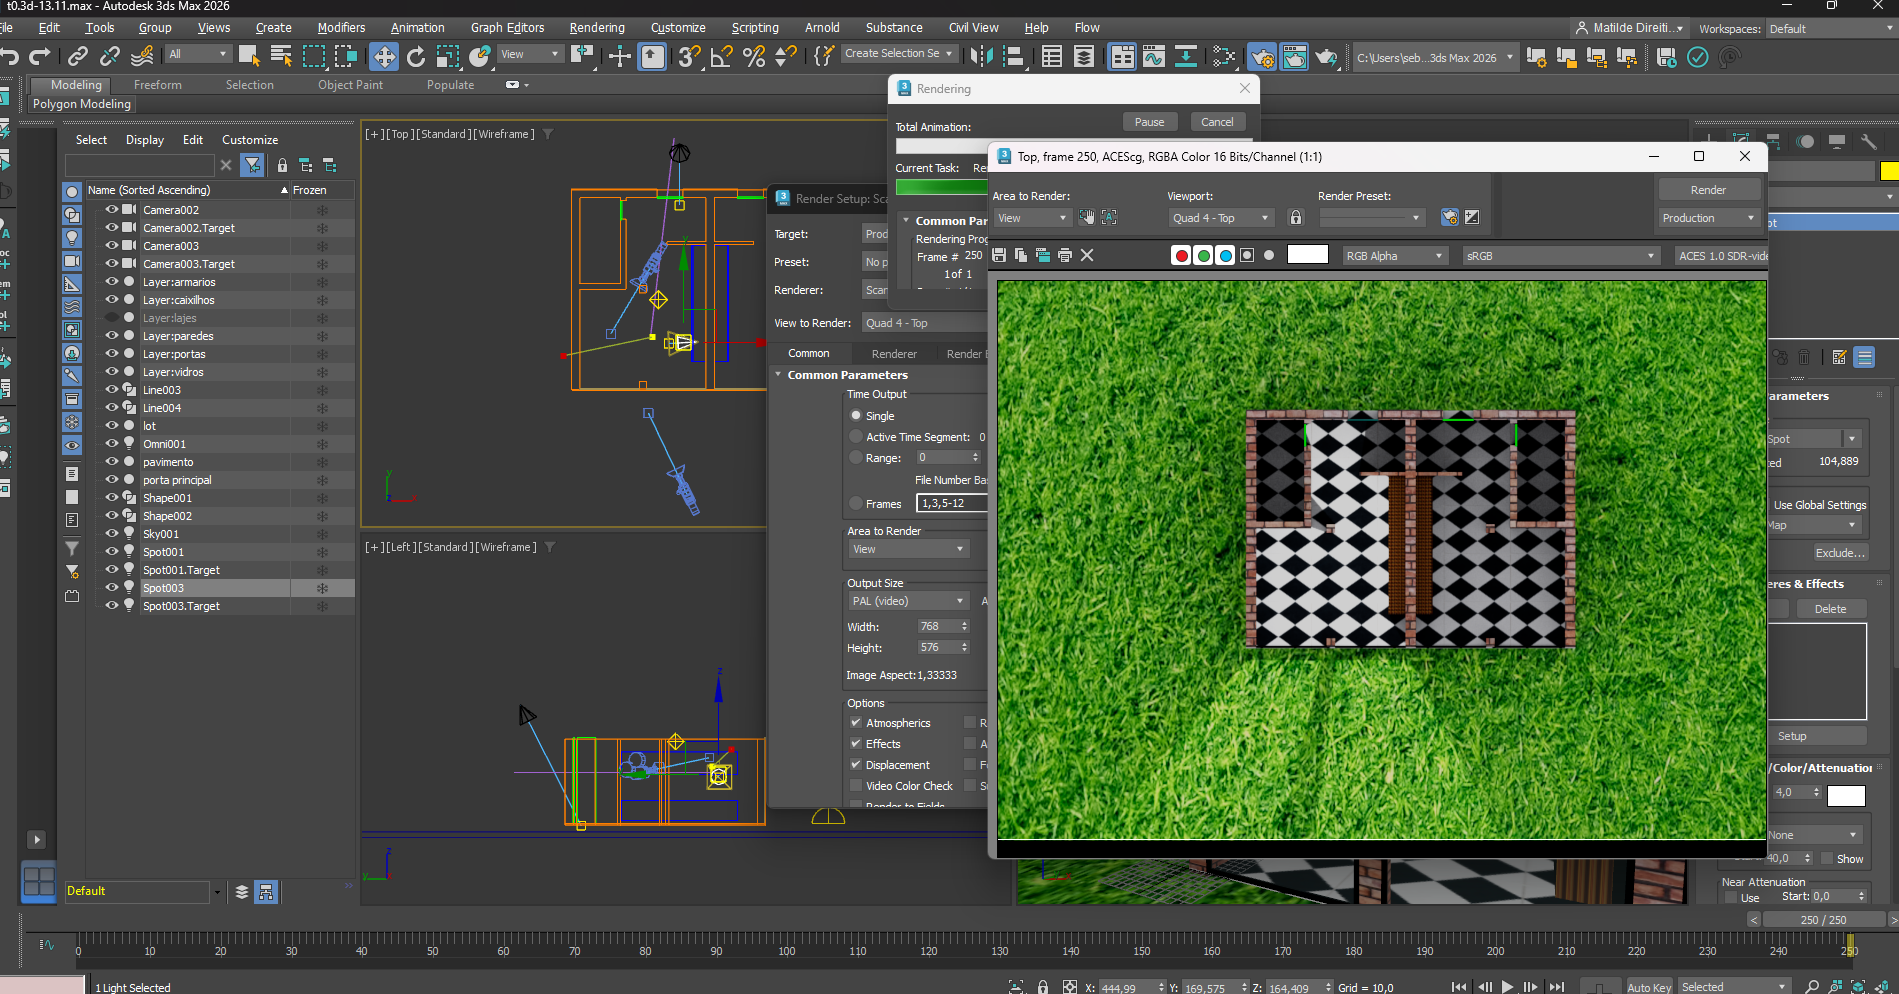Viewport: 1899px width, 994px height.
Task: Enable the red channel button
Action: (x=1181, y=256)
